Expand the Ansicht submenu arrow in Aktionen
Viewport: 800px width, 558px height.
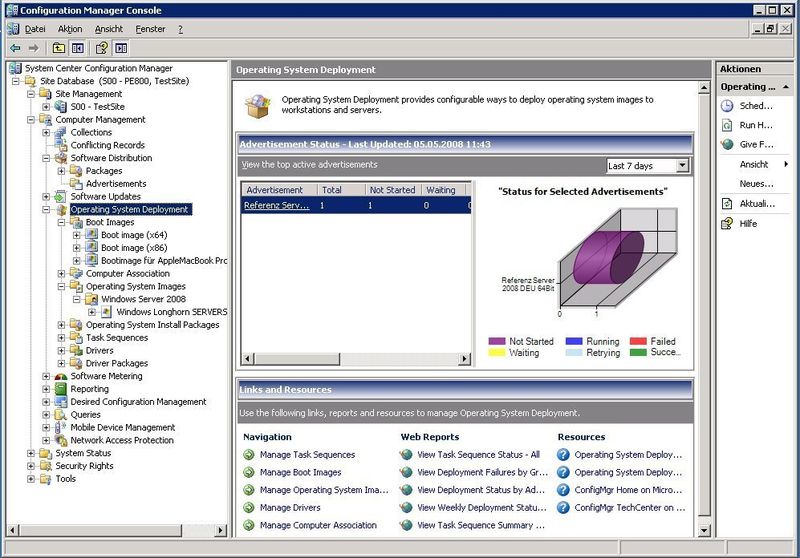[x=786, y=164]
